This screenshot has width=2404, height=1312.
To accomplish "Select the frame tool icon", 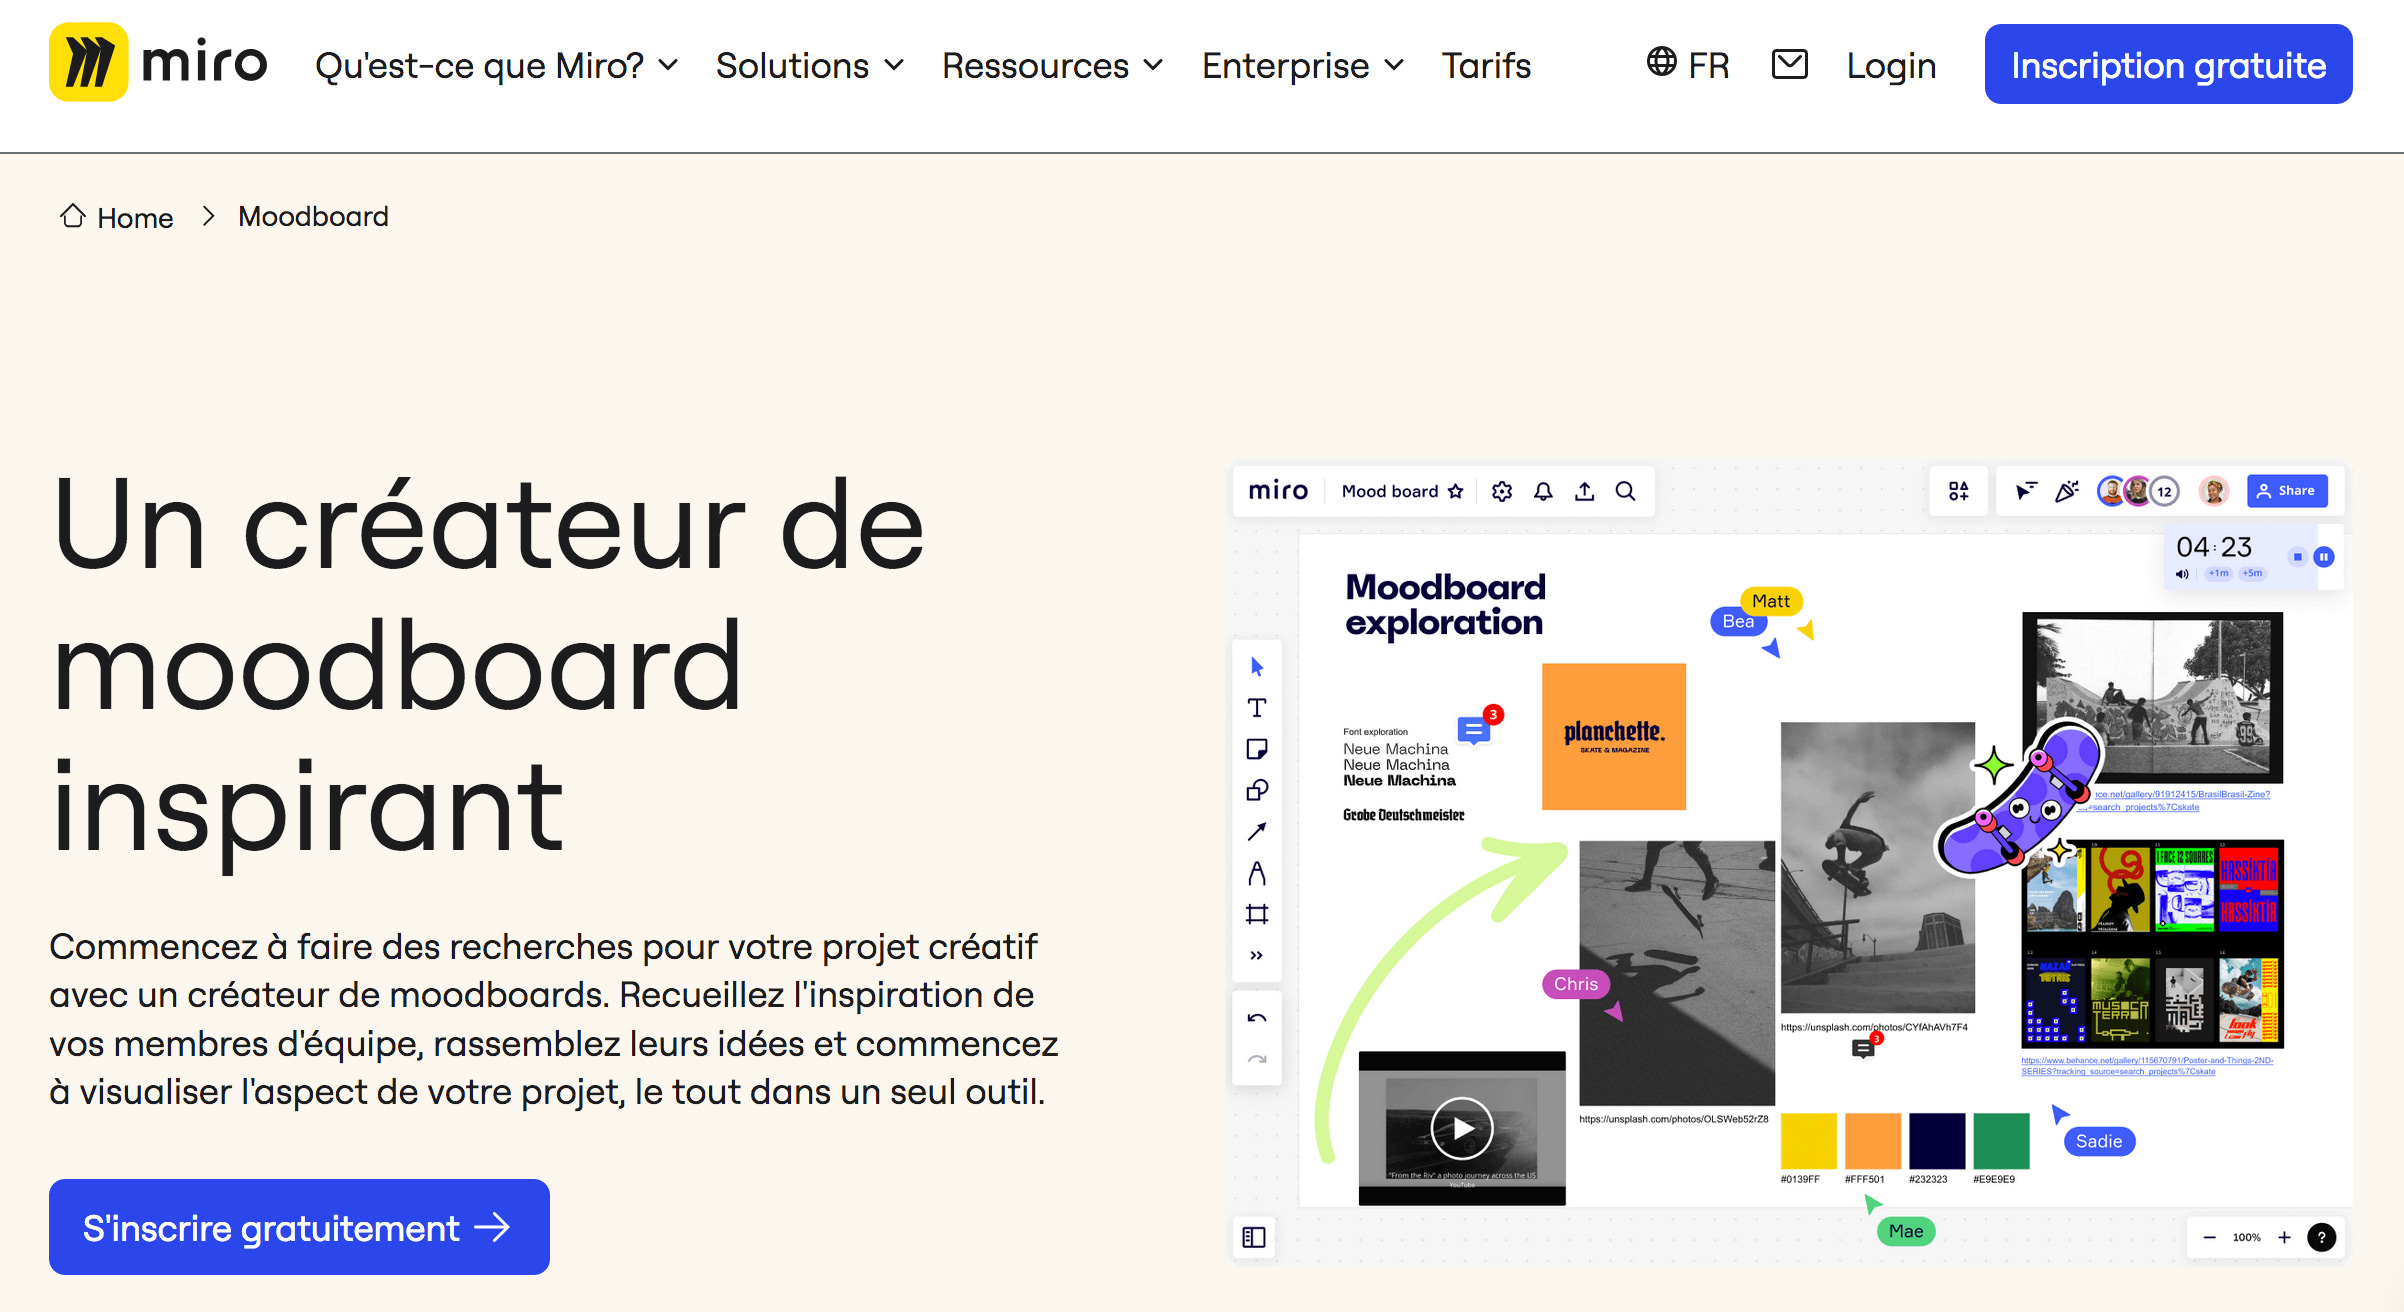I will point(1257,914).
